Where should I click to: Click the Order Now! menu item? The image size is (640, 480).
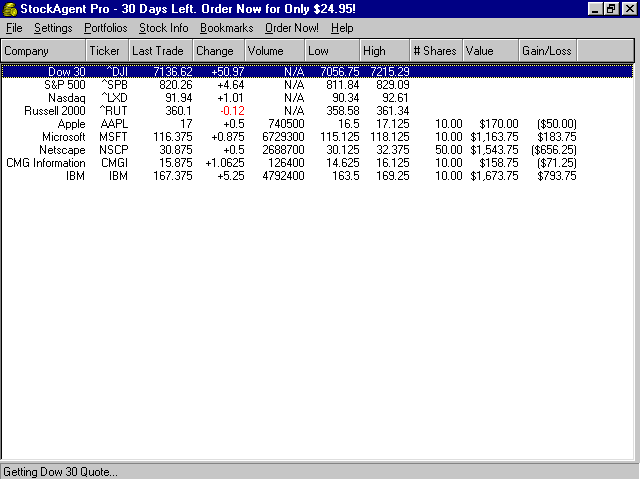[x=292, y=28]
